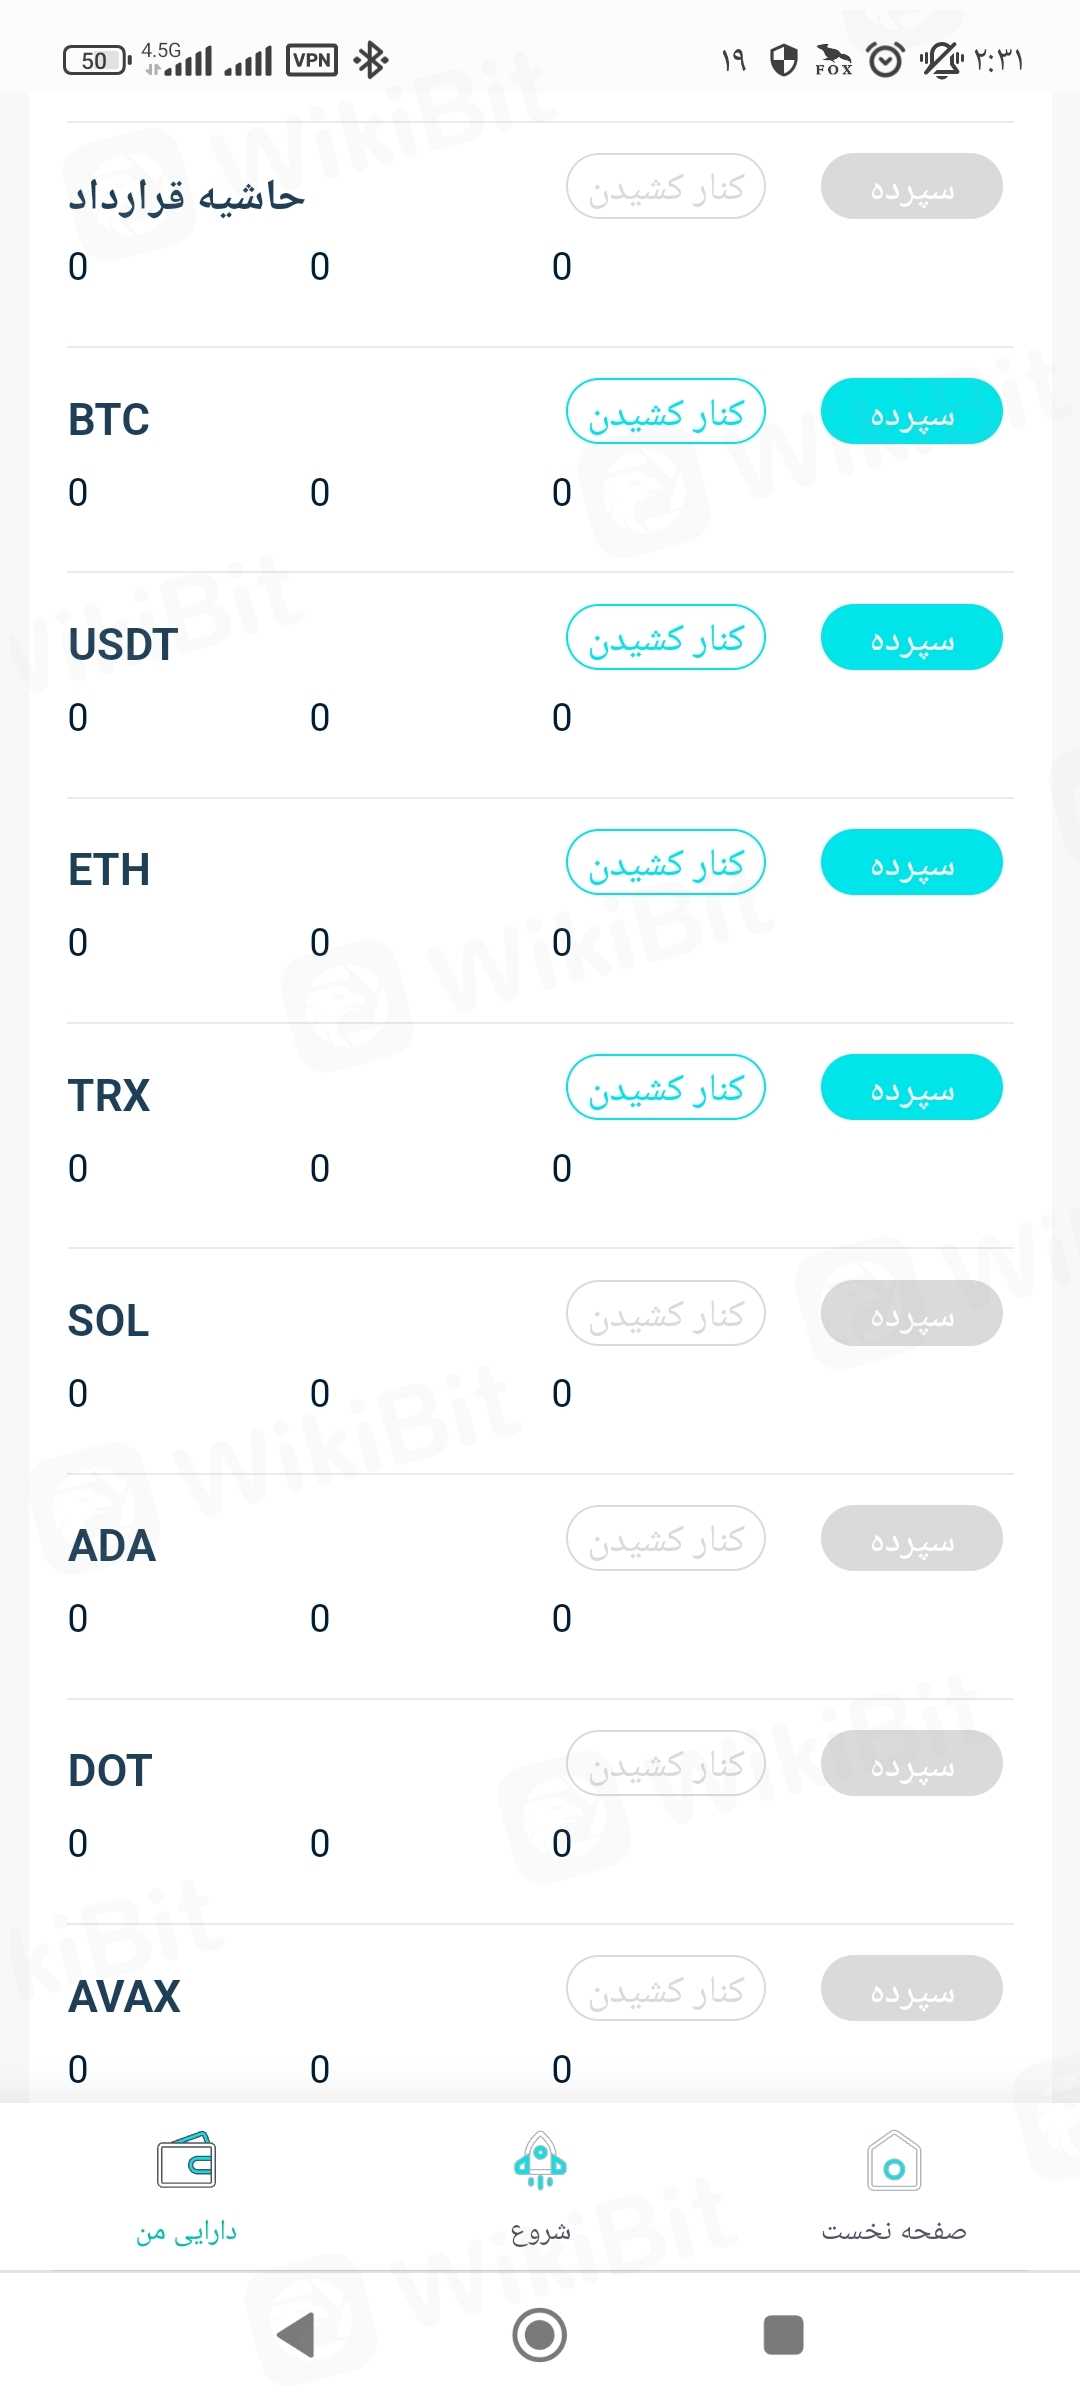Screen dimensions: 1080x2400
Task: Open recent apps square button
Action: [783, 2335]
